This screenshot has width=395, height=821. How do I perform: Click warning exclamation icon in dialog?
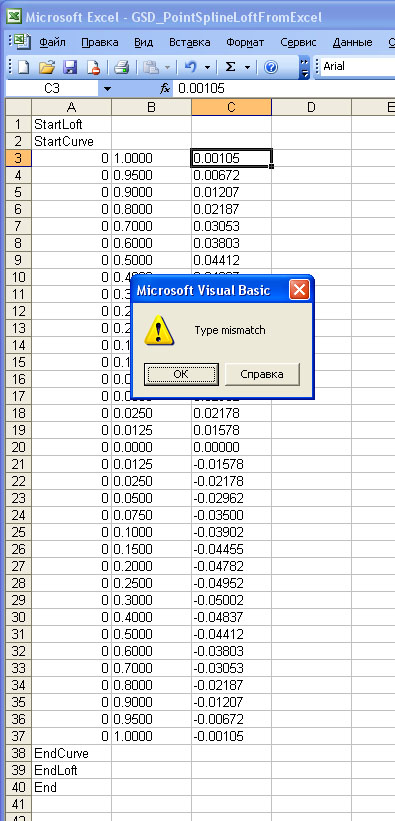point(159,330)
